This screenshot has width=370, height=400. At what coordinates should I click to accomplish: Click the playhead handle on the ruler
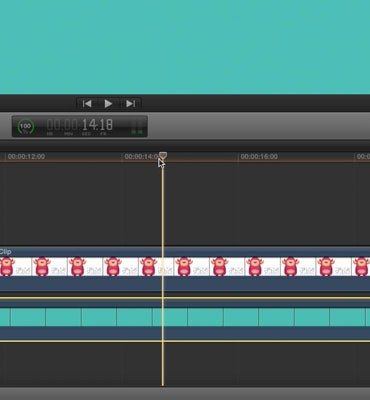[x=163, y=155]
